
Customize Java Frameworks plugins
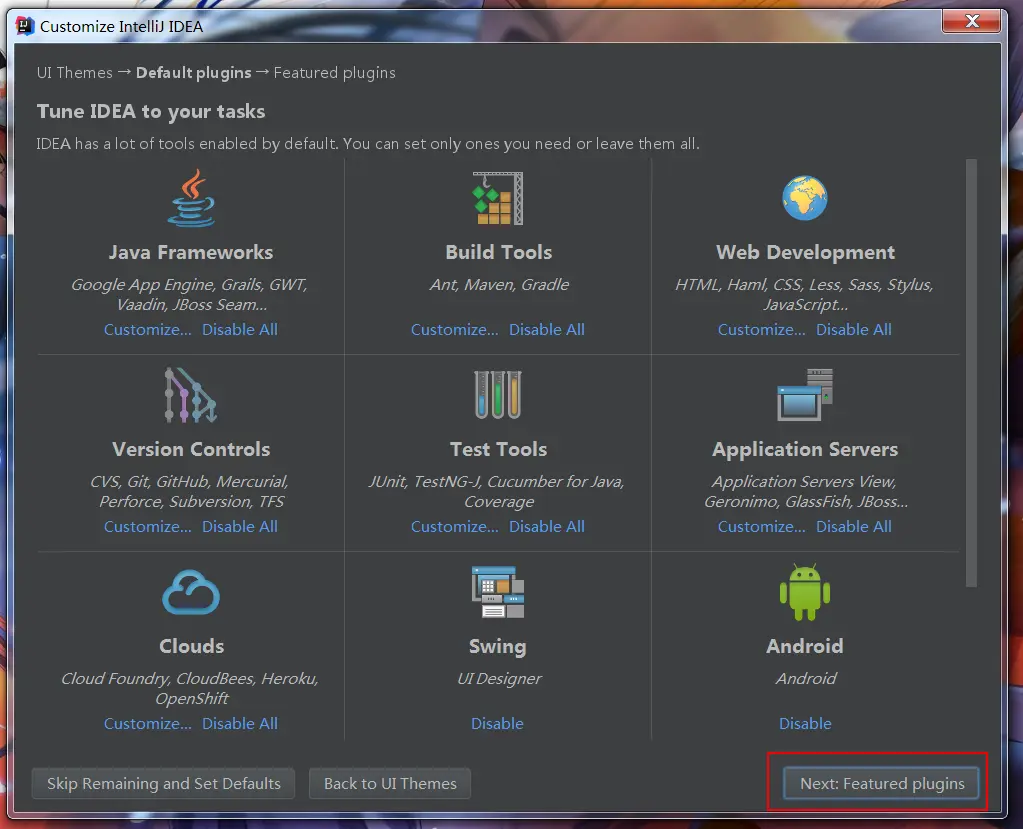[147, 329]
